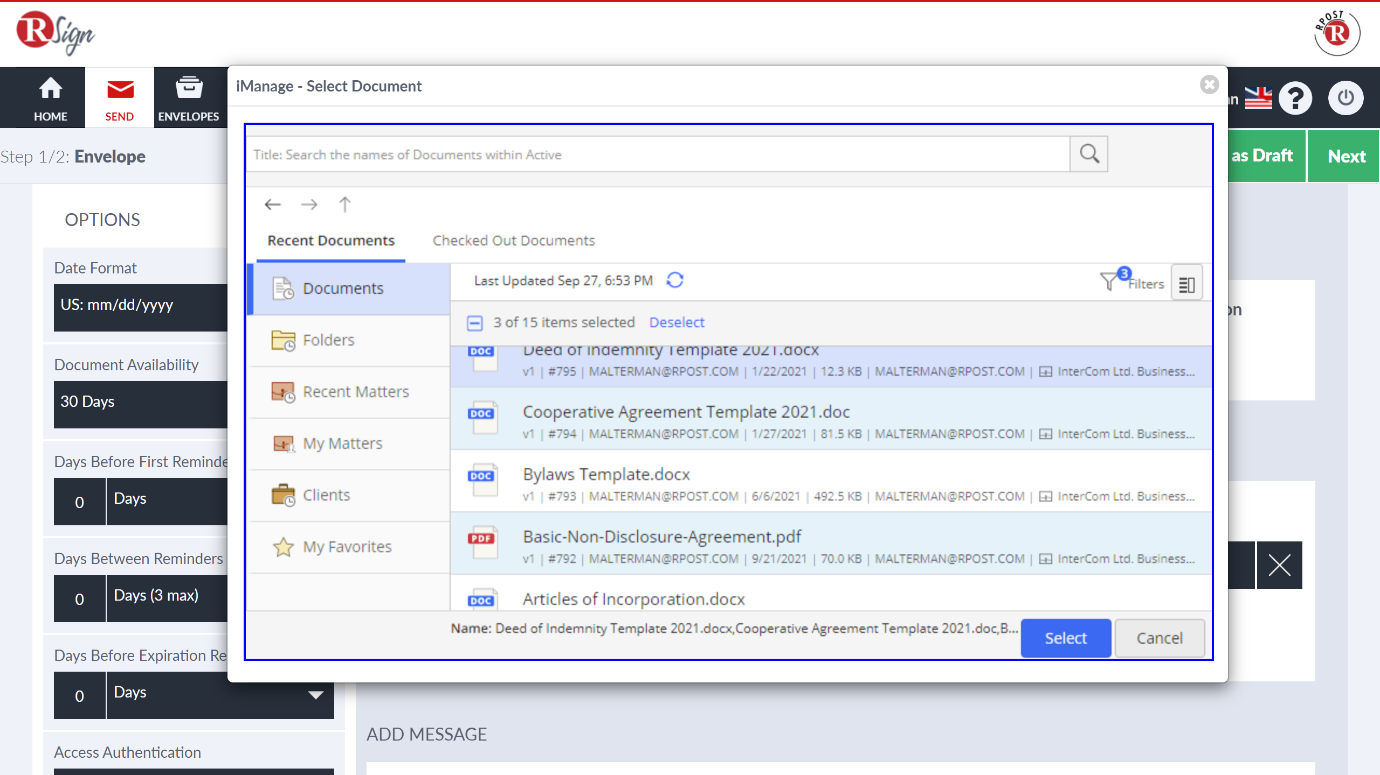Click the UK flag language icon
Image resolution: width=1380 pixels, height=775 pixels.
1258,98
